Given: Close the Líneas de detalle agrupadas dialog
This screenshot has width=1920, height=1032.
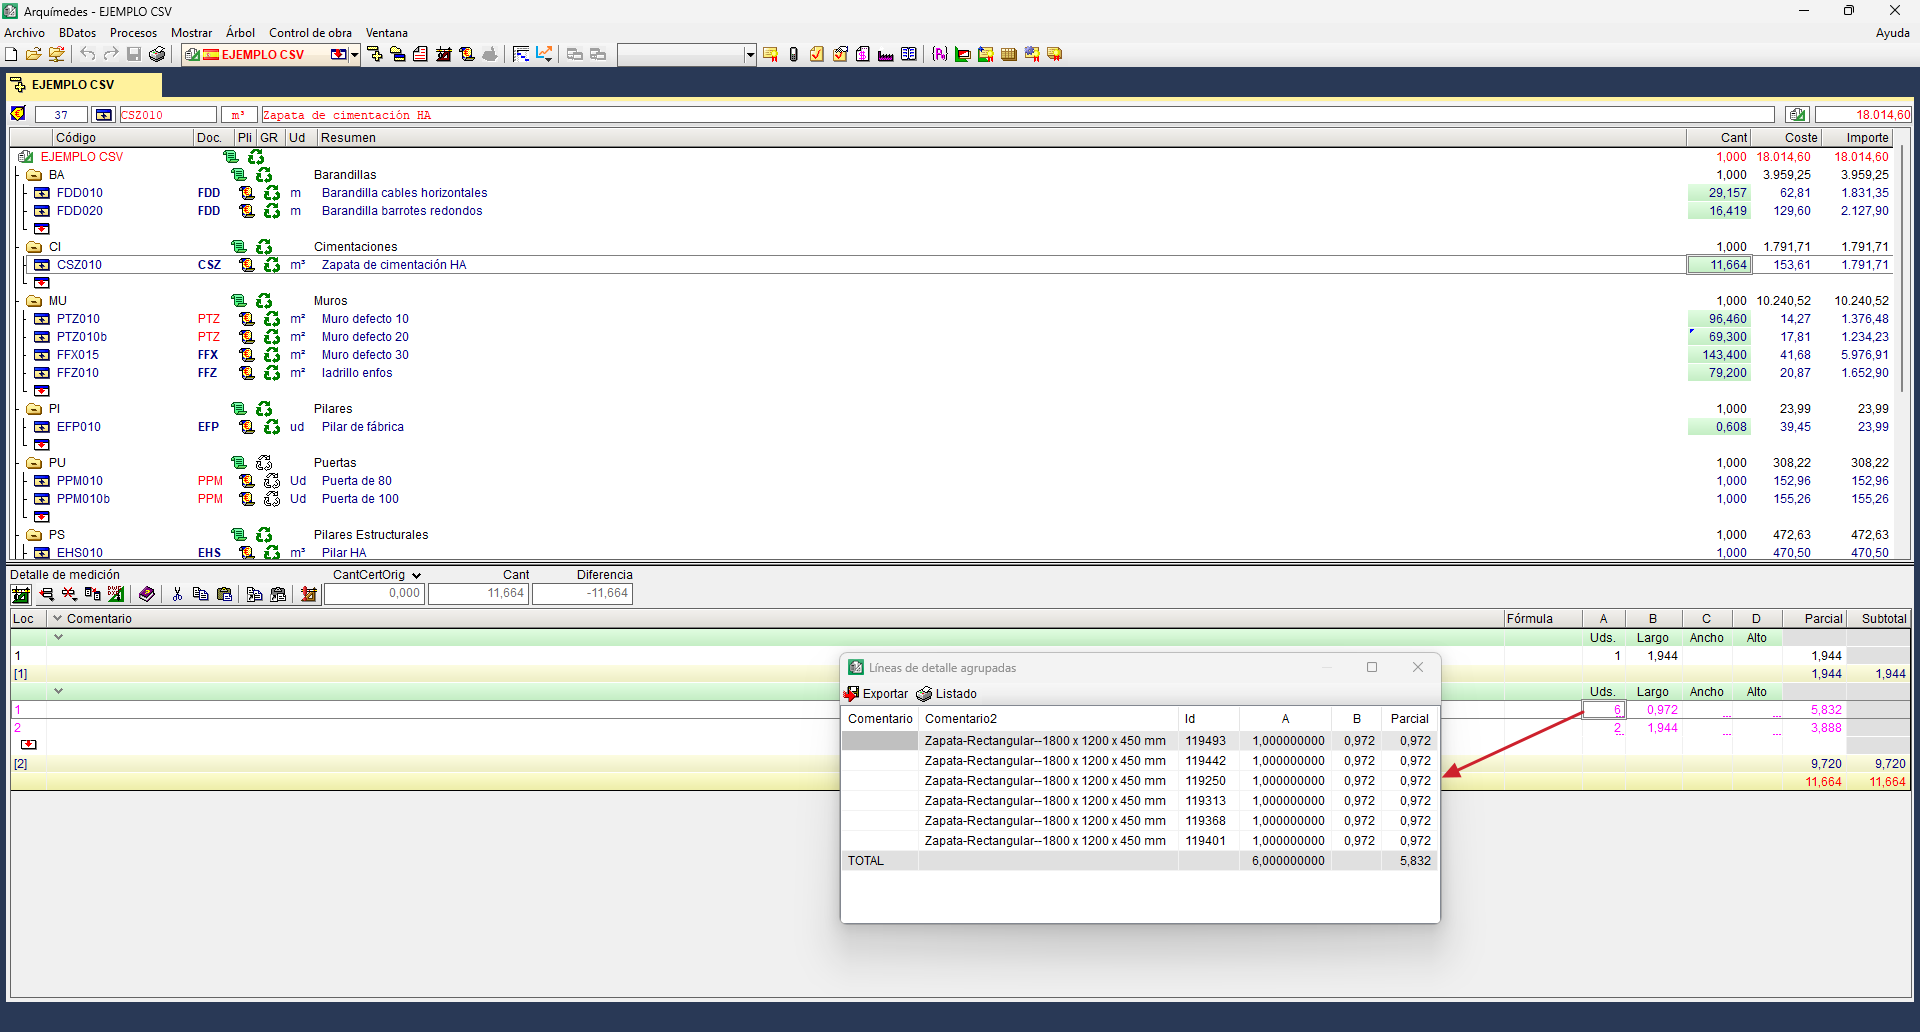Looking at the screenshot, I should (1417, 667).
